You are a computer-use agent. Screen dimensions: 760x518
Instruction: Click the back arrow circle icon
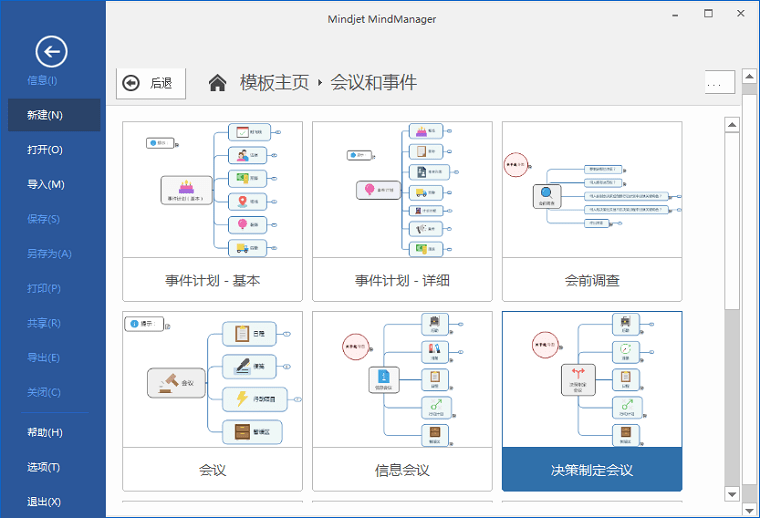(51, 51)
